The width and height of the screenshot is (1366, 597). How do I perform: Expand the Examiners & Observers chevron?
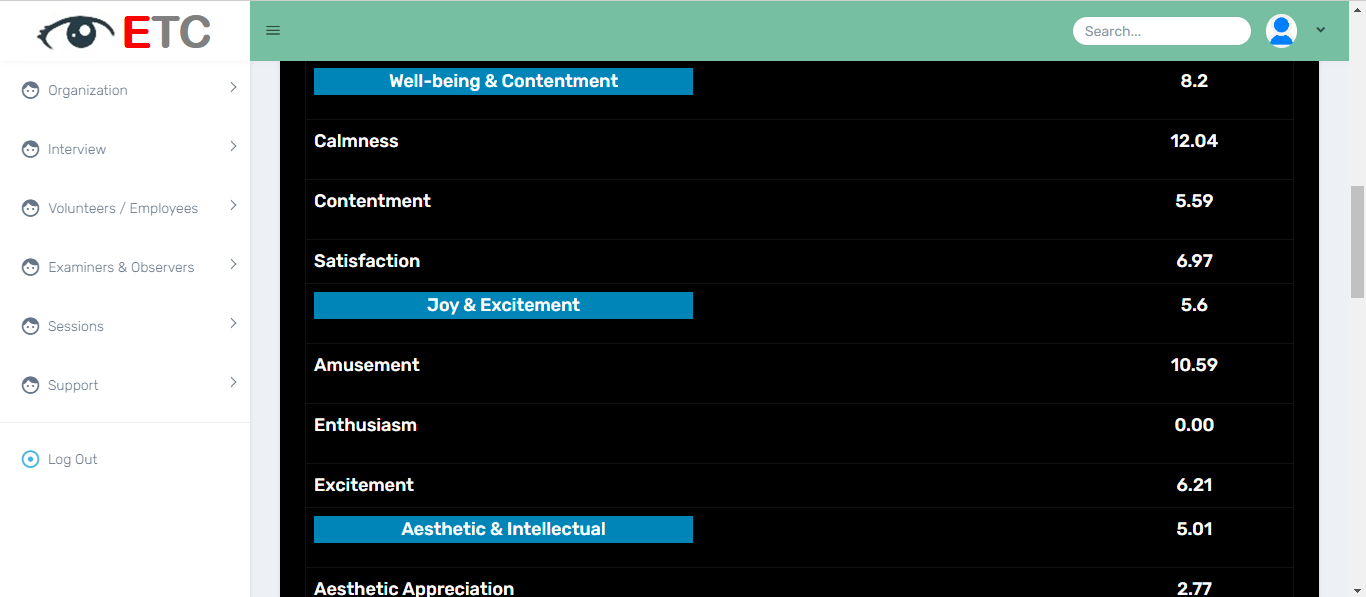(233, 265)
